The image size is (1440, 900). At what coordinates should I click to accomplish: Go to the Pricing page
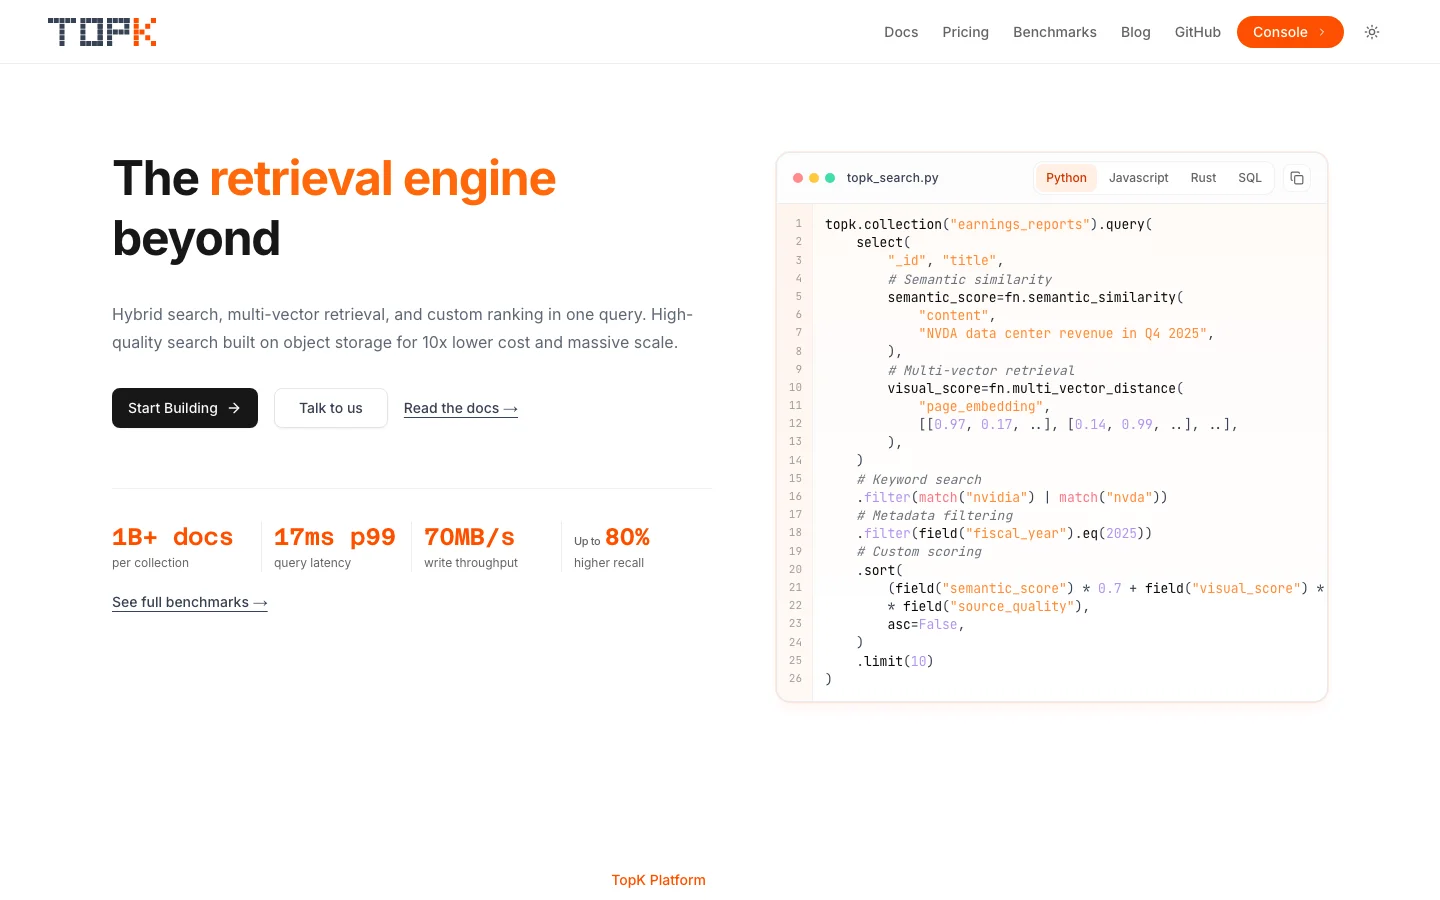[x=965, y=32]
